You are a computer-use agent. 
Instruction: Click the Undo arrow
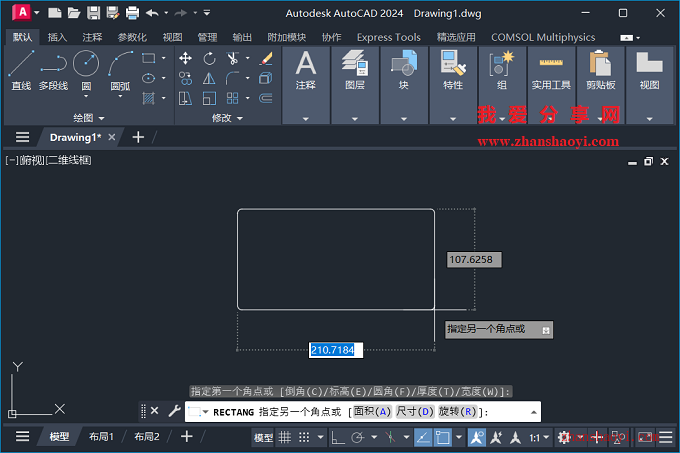(152, 13)
